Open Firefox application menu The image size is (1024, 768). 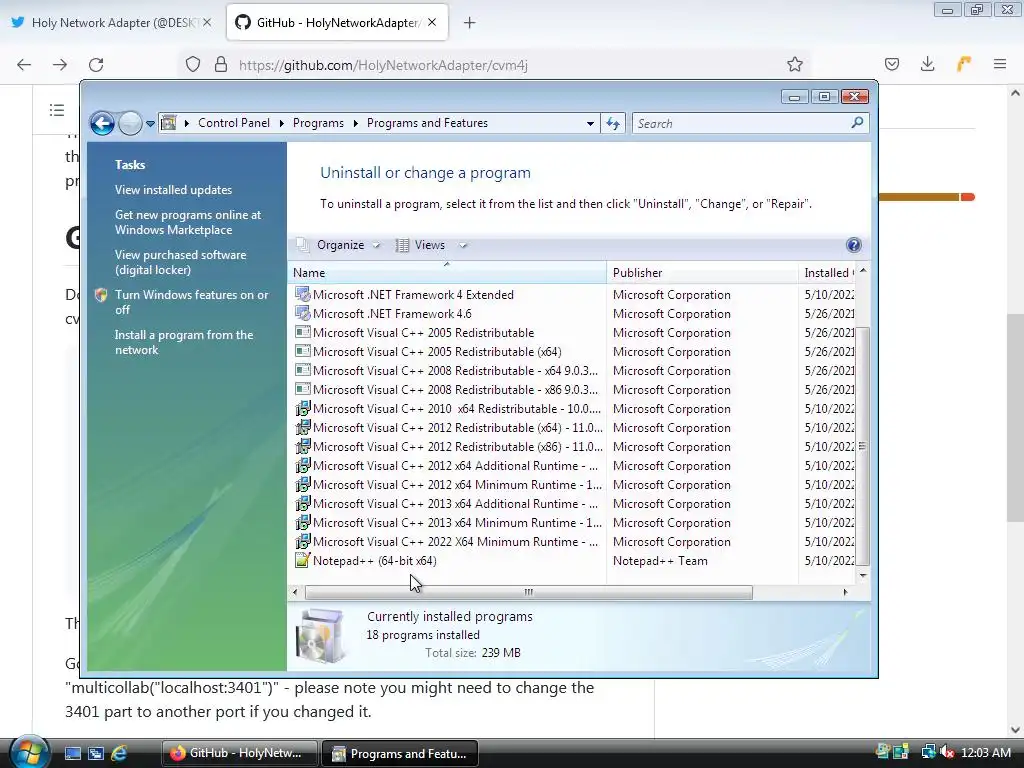click(999, 64)
